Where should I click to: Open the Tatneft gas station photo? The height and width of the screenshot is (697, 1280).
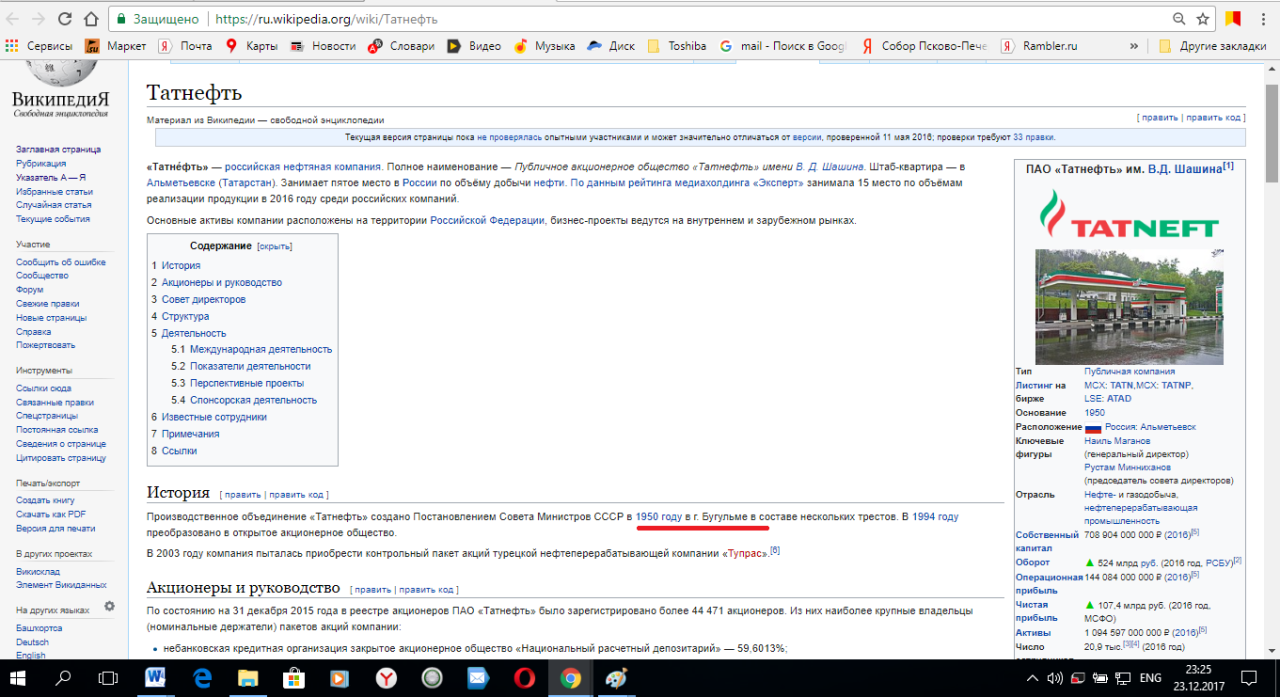pyautogui.click(x=1129, y=306)
